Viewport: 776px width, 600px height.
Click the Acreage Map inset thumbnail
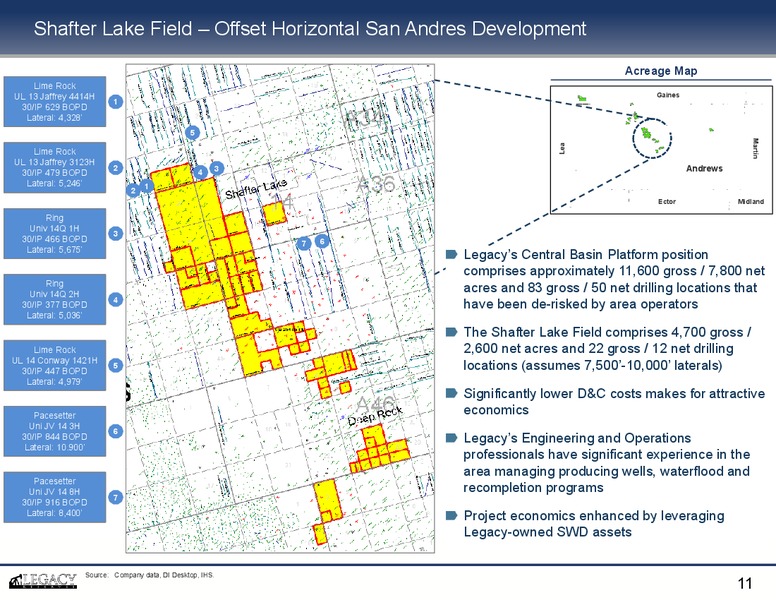click(x=661, y=150)
